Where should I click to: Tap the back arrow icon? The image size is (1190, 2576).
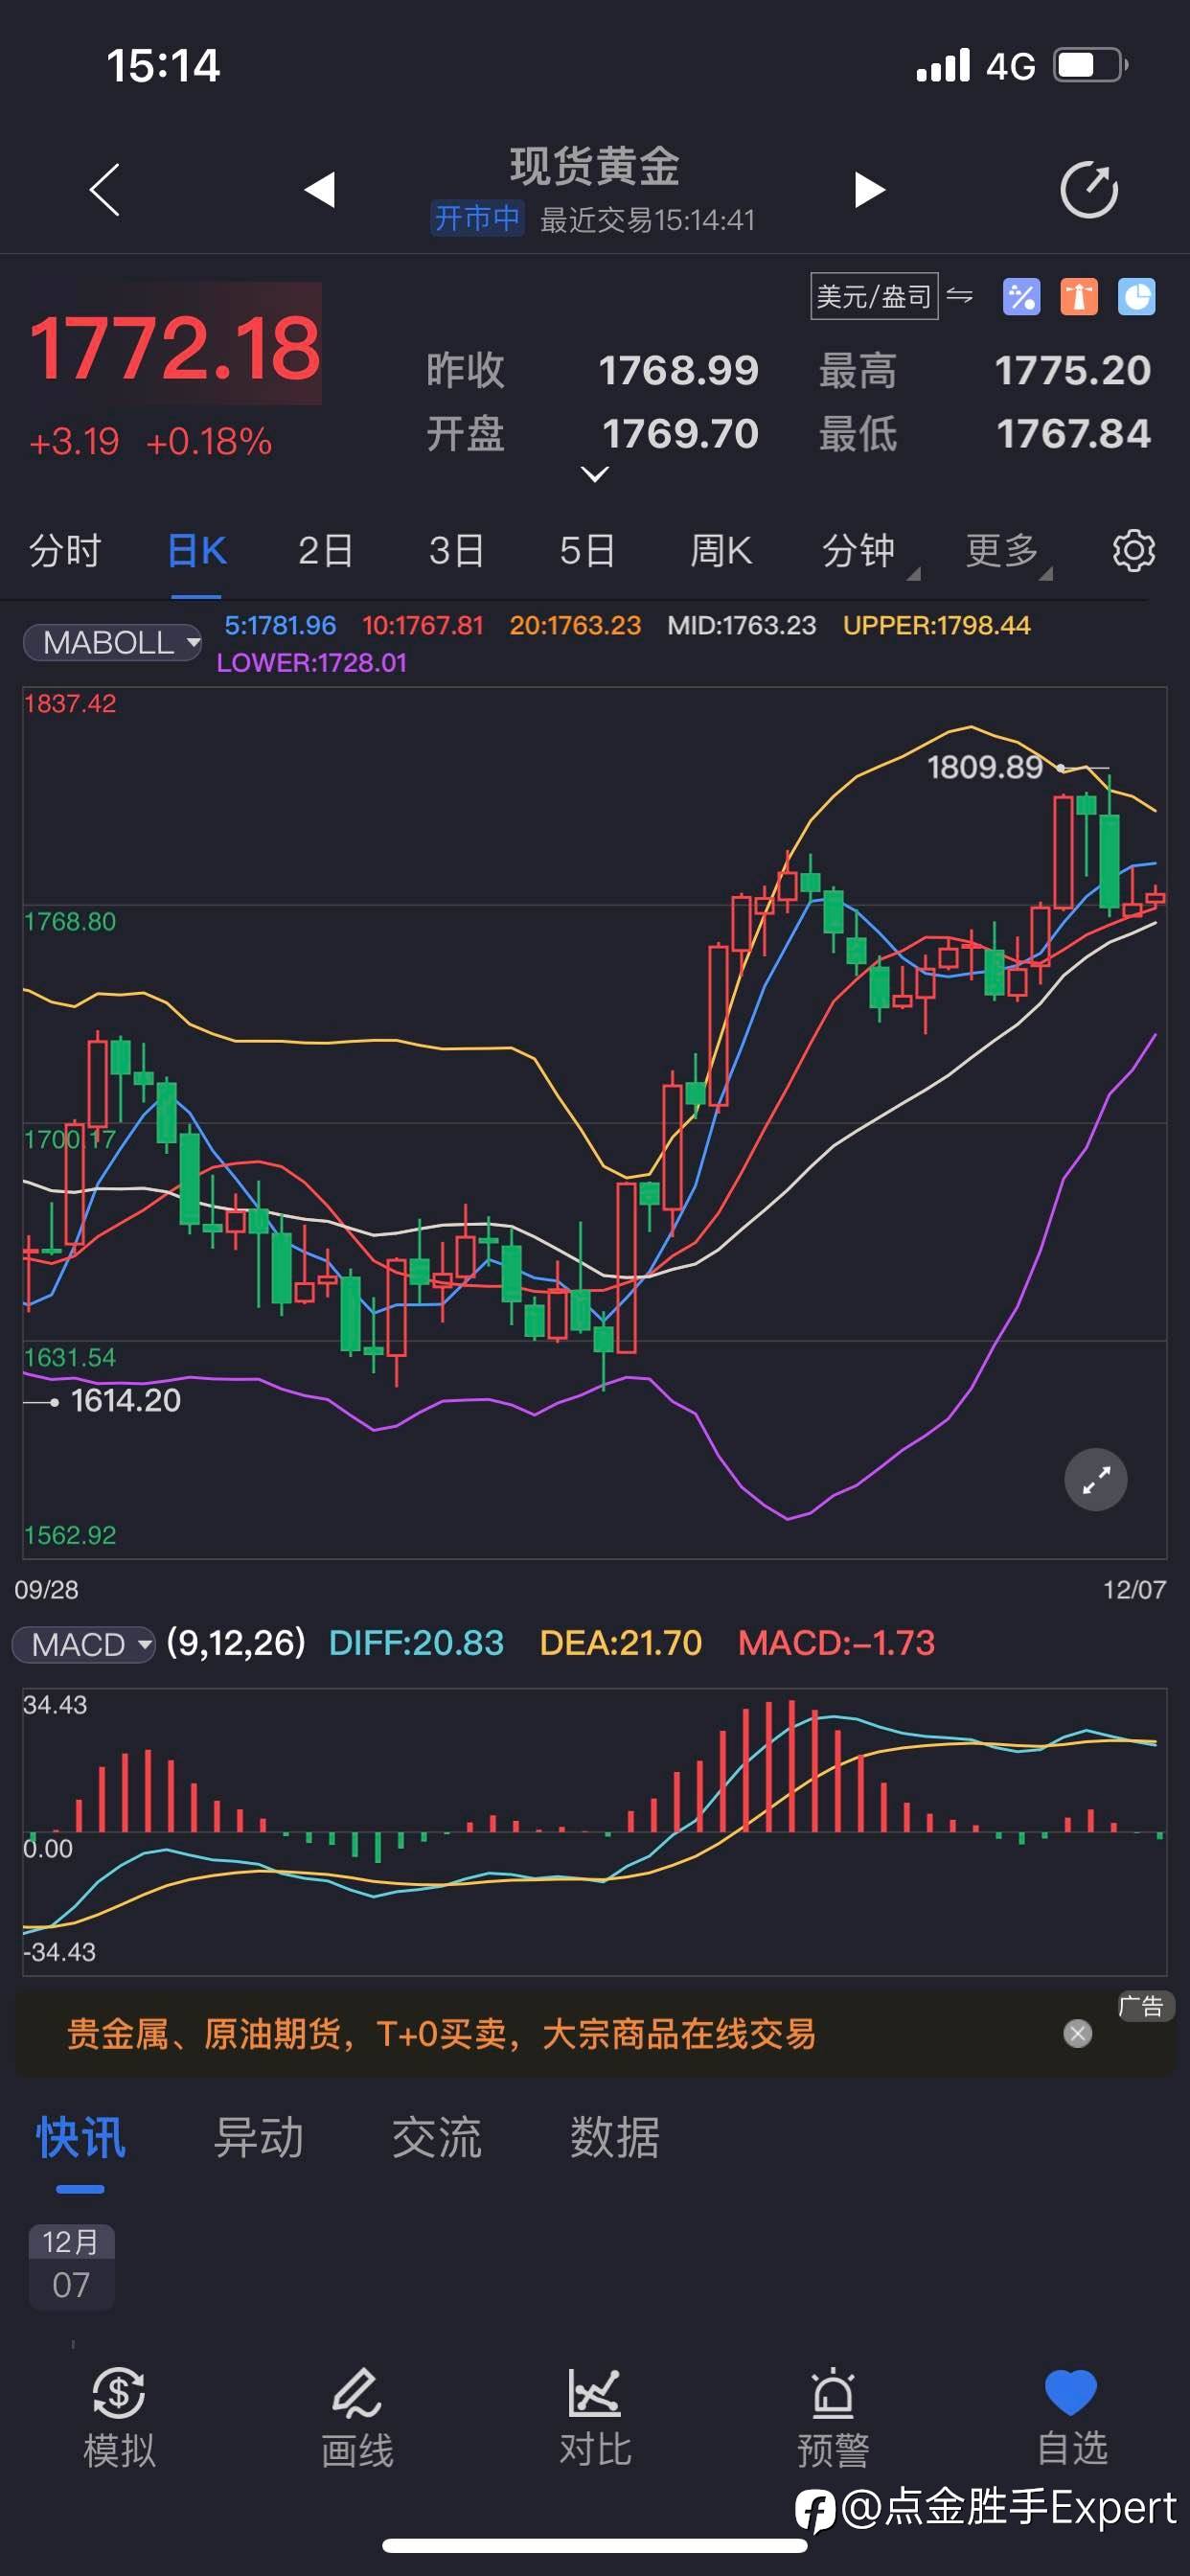click(105, 190)
